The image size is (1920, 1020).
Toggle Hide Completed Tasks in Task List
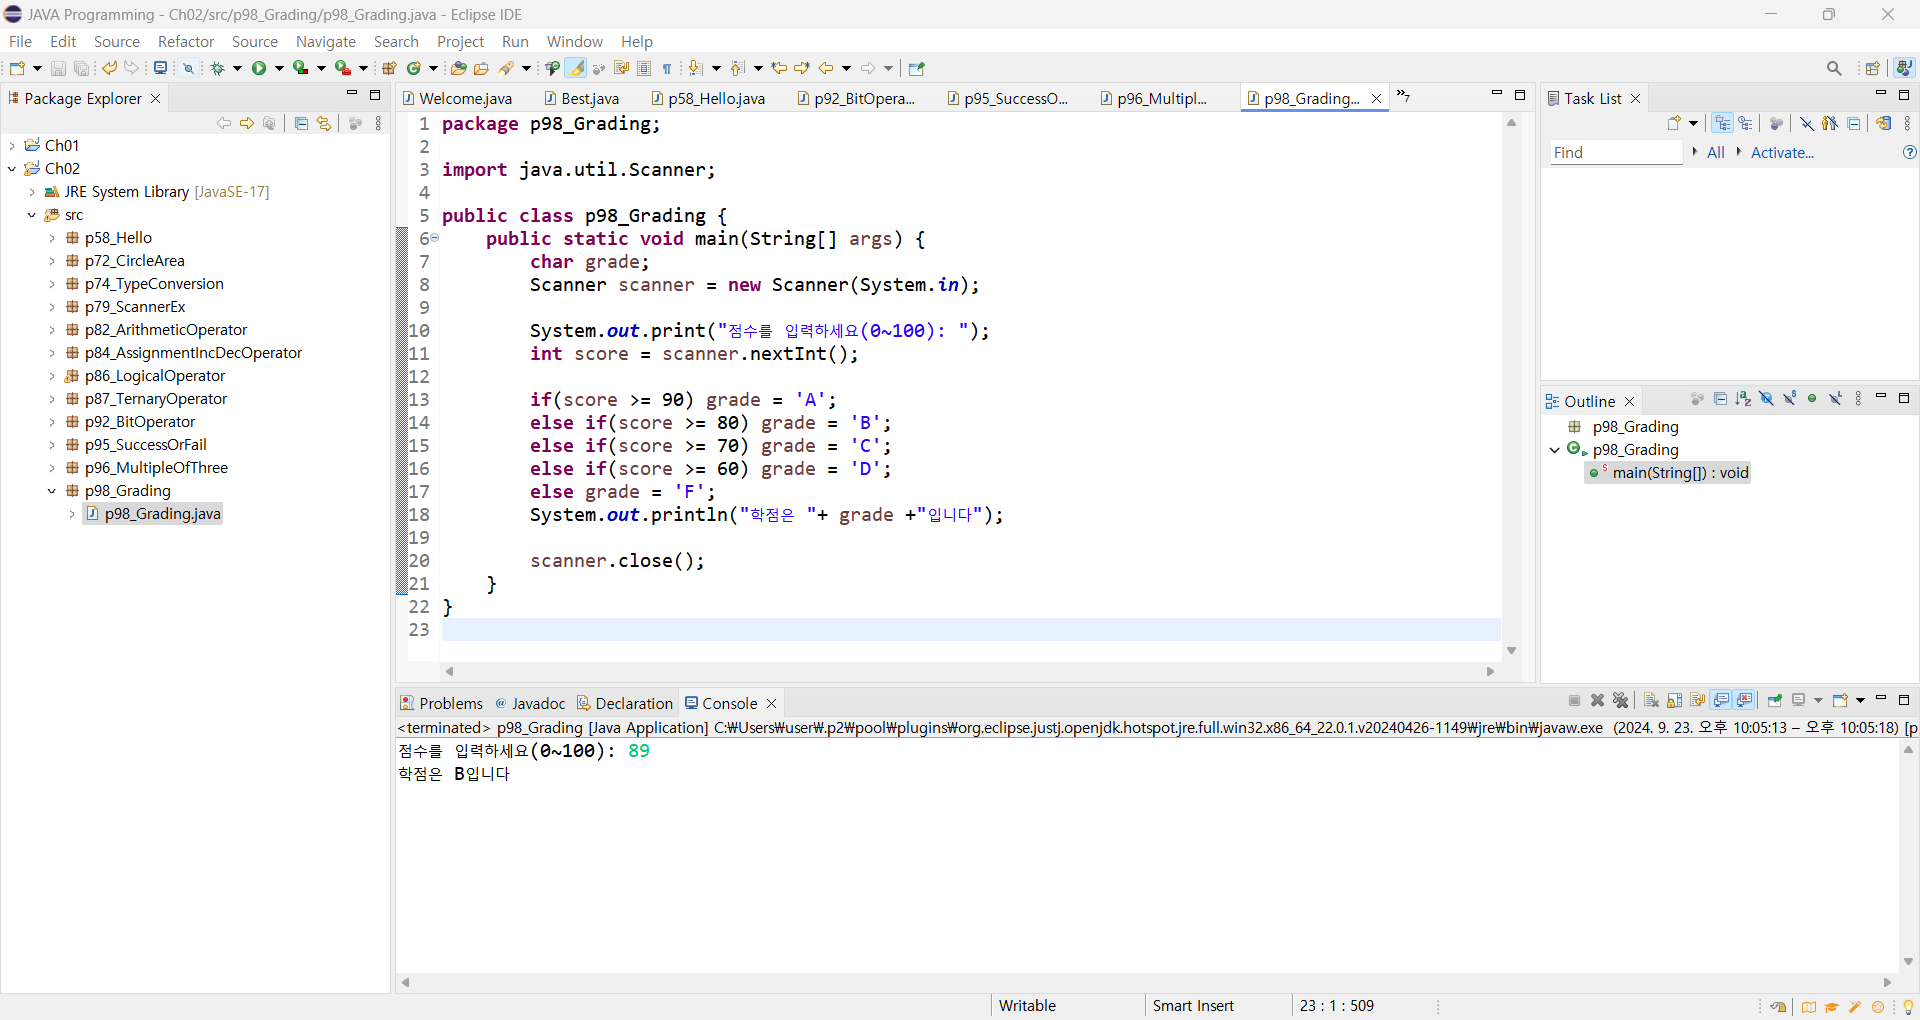pyautogui.click(x=1807, y=123)
